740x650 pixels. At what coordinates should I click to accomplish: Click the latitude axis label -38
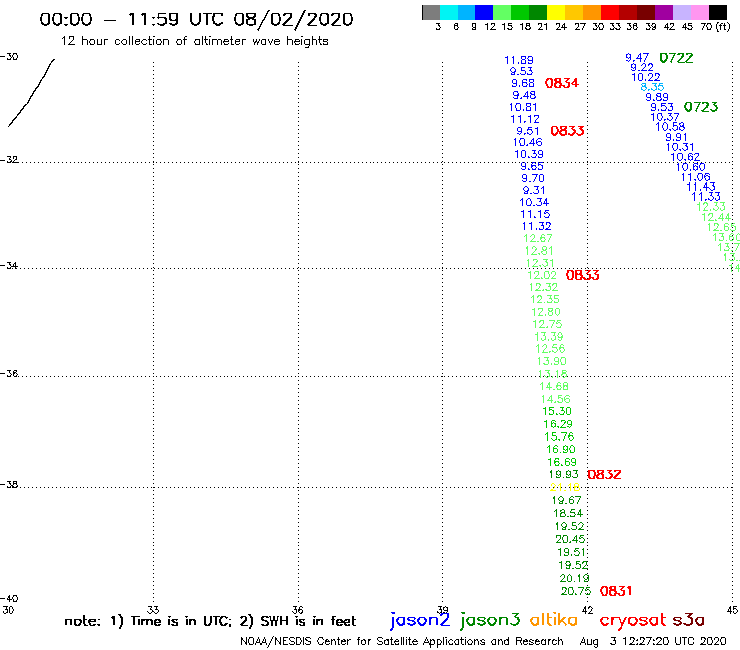coord(9,484)
